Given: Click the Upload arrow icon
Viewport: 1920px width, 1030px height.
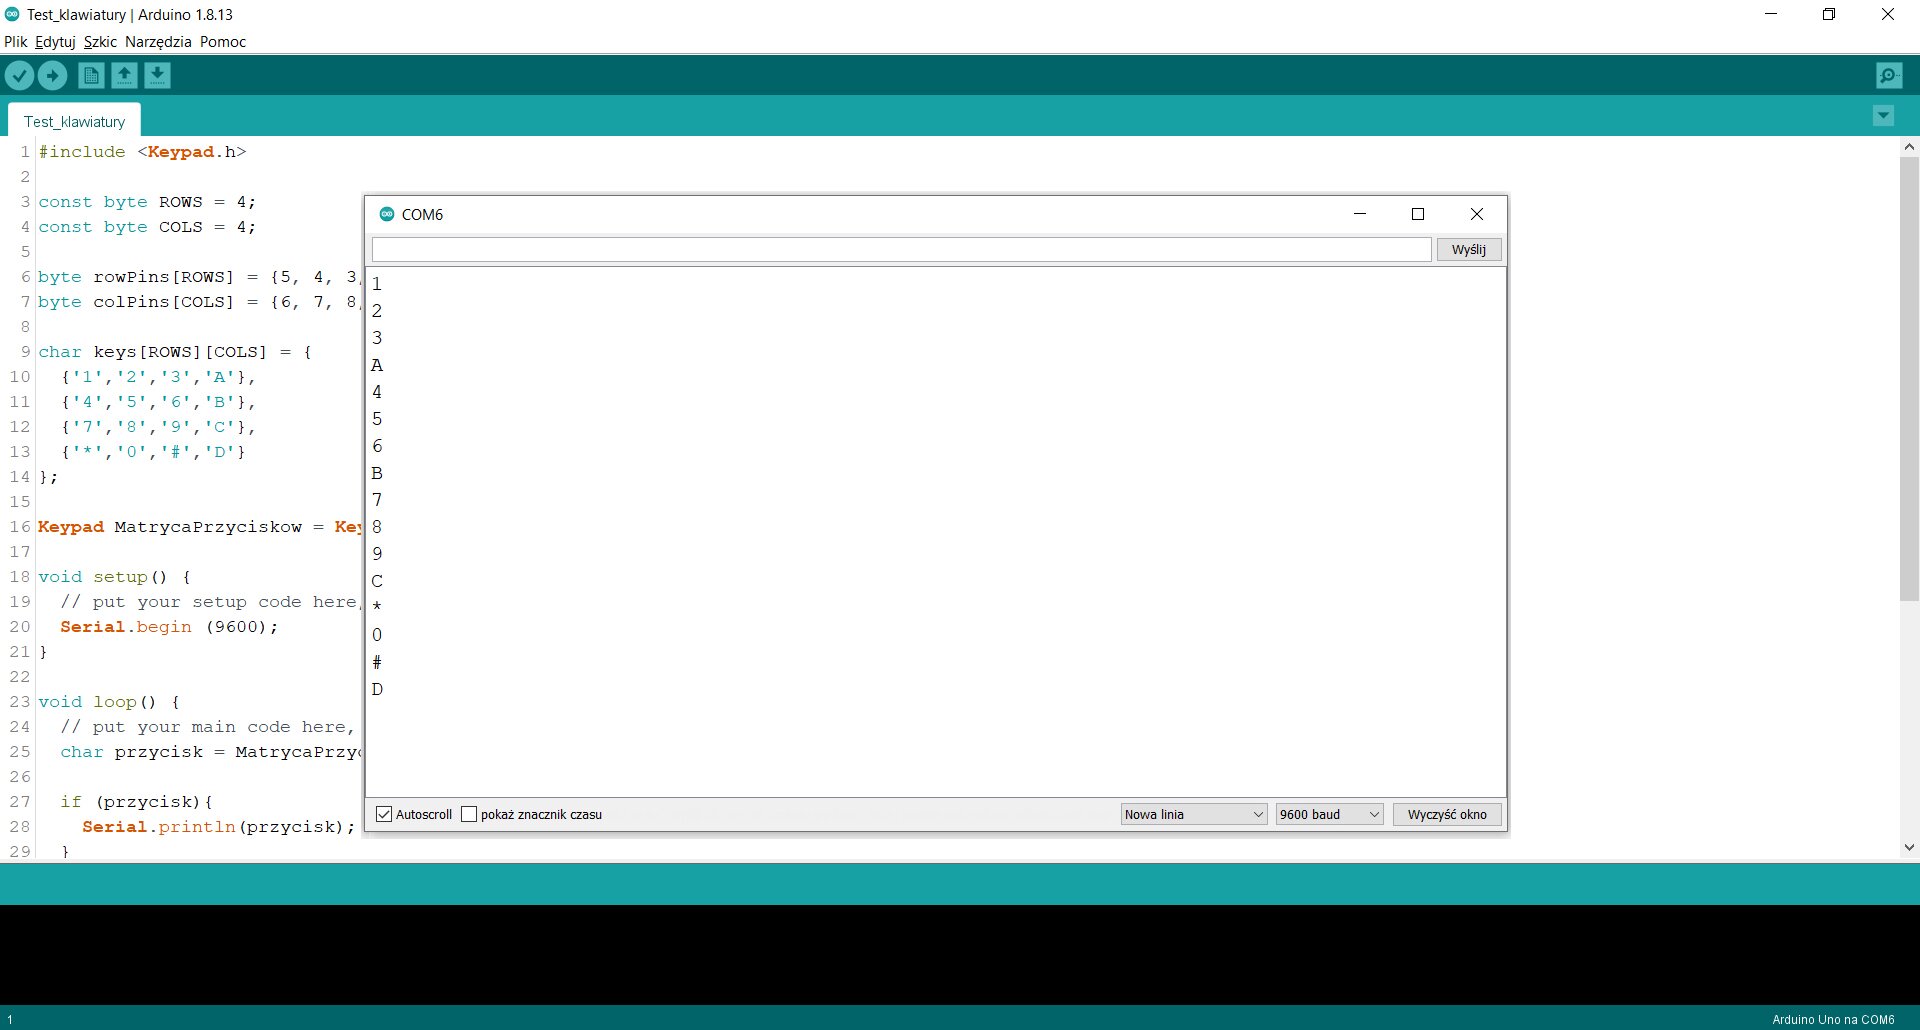Looking at the screenshot, I should pos(52,75).
